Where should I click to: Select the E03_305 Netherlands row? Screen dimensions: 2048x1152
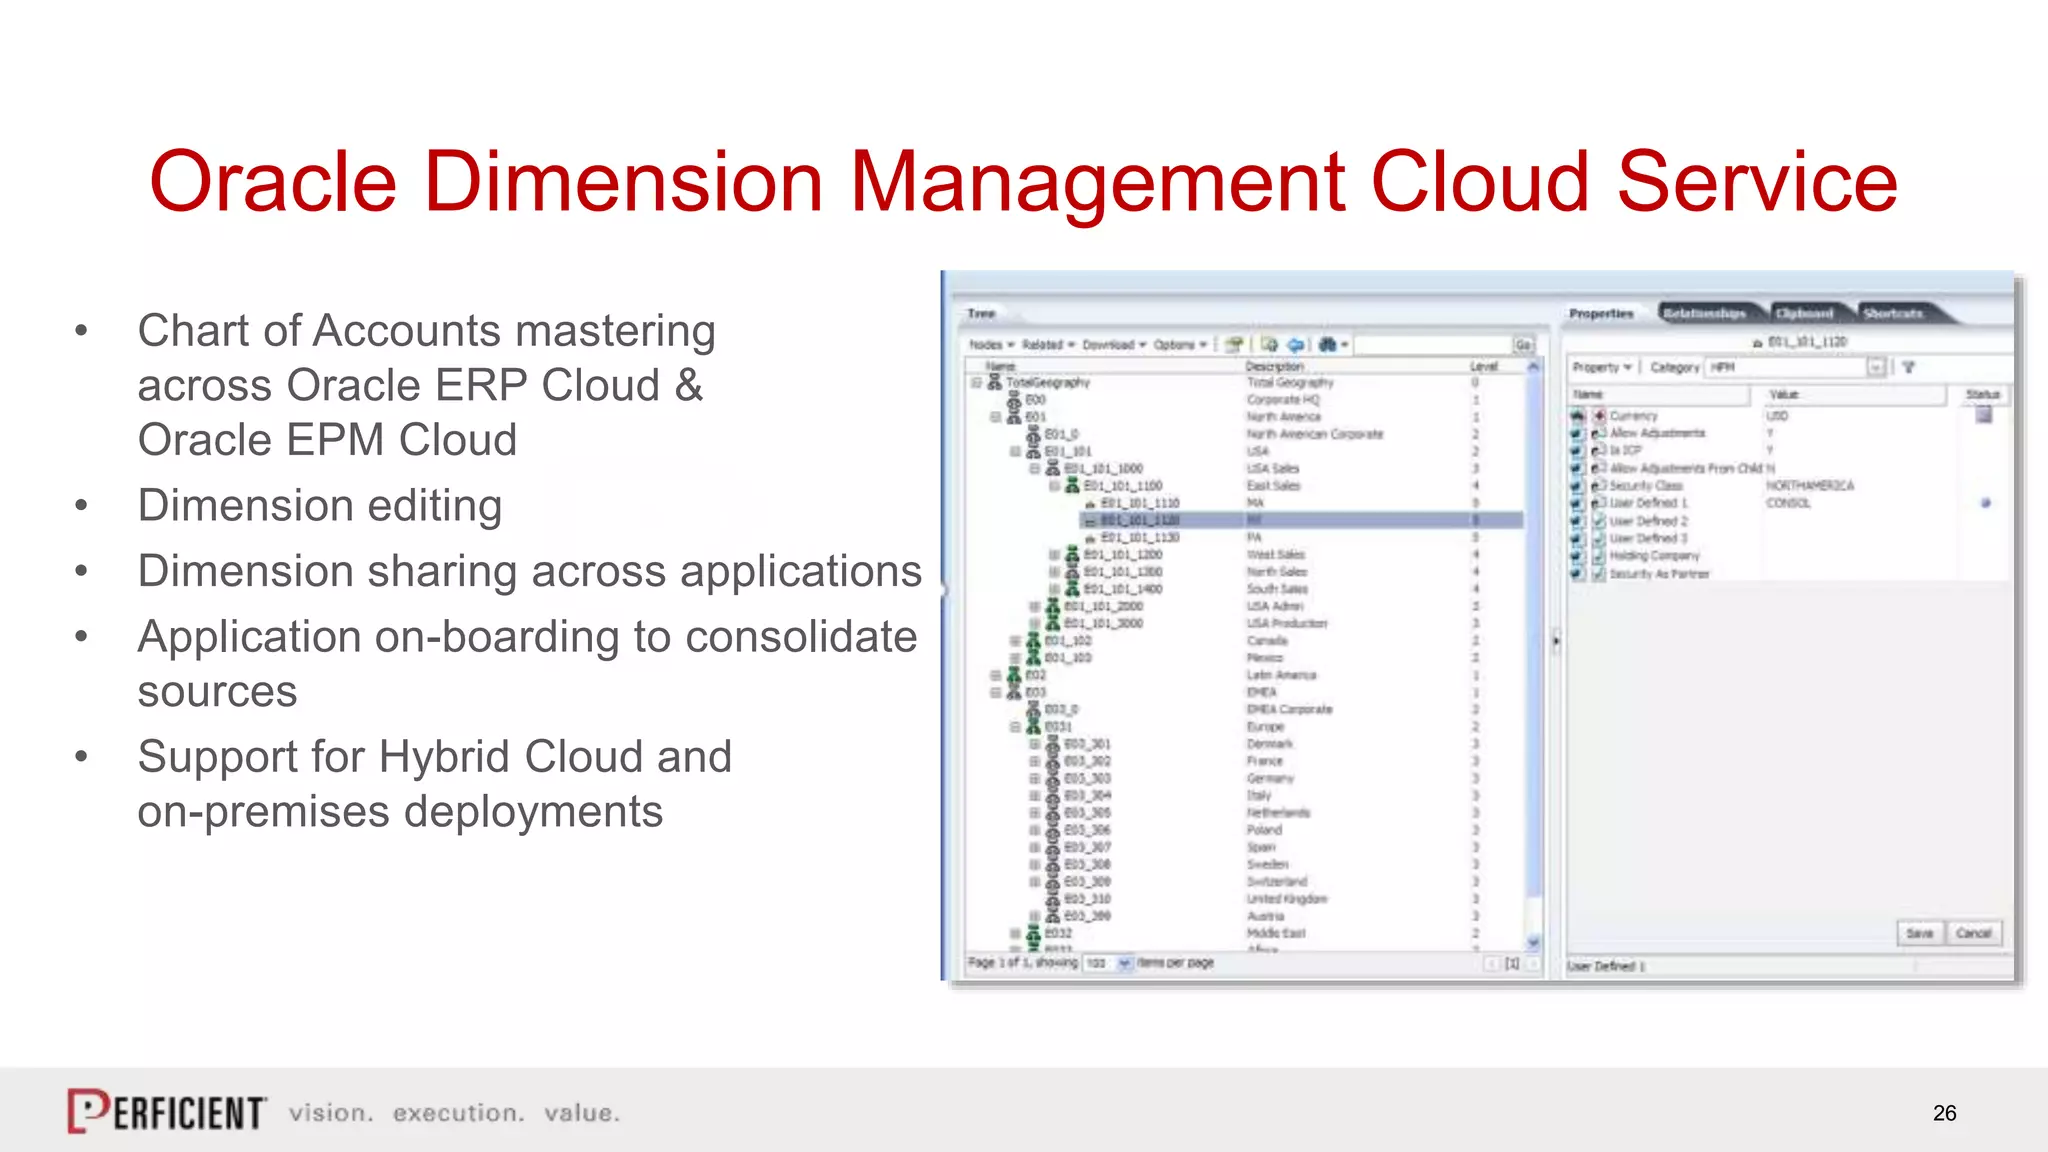coord(1246,813)
